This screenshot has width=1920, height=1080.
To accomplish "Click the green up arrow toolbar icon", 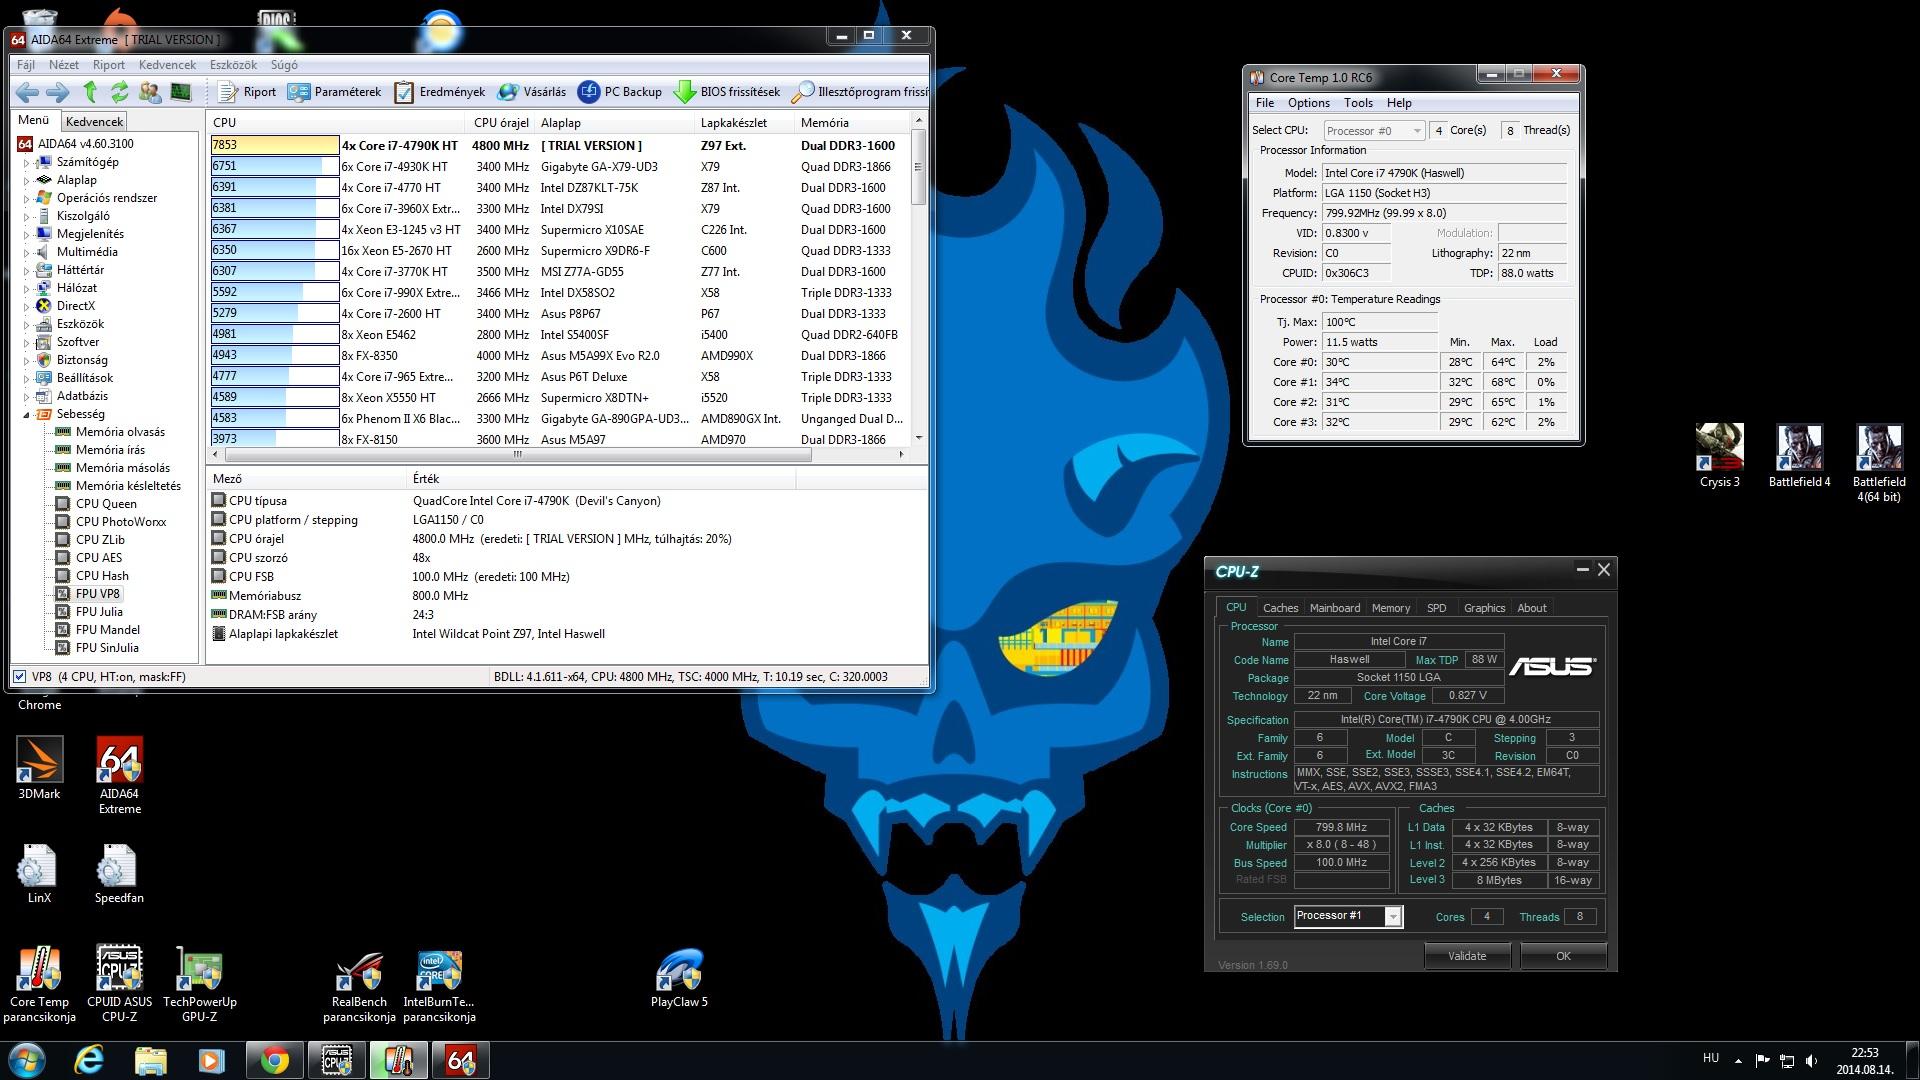I will point(90,92).
